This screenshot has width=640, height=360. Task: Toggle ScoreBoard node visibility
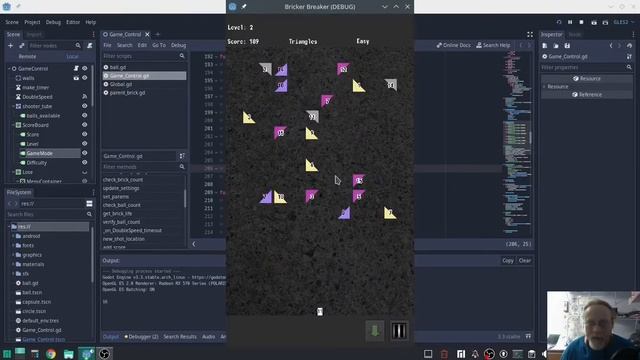tap(84, 125)
